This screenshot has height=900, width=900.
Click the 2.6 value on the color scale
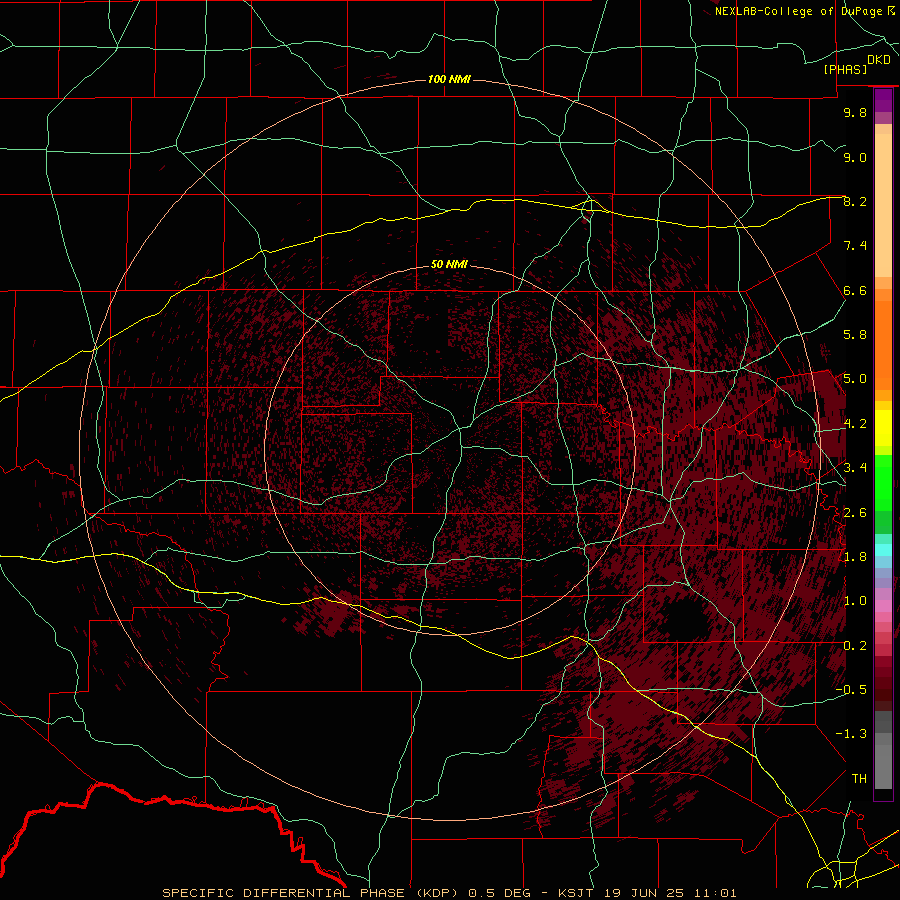855,513
